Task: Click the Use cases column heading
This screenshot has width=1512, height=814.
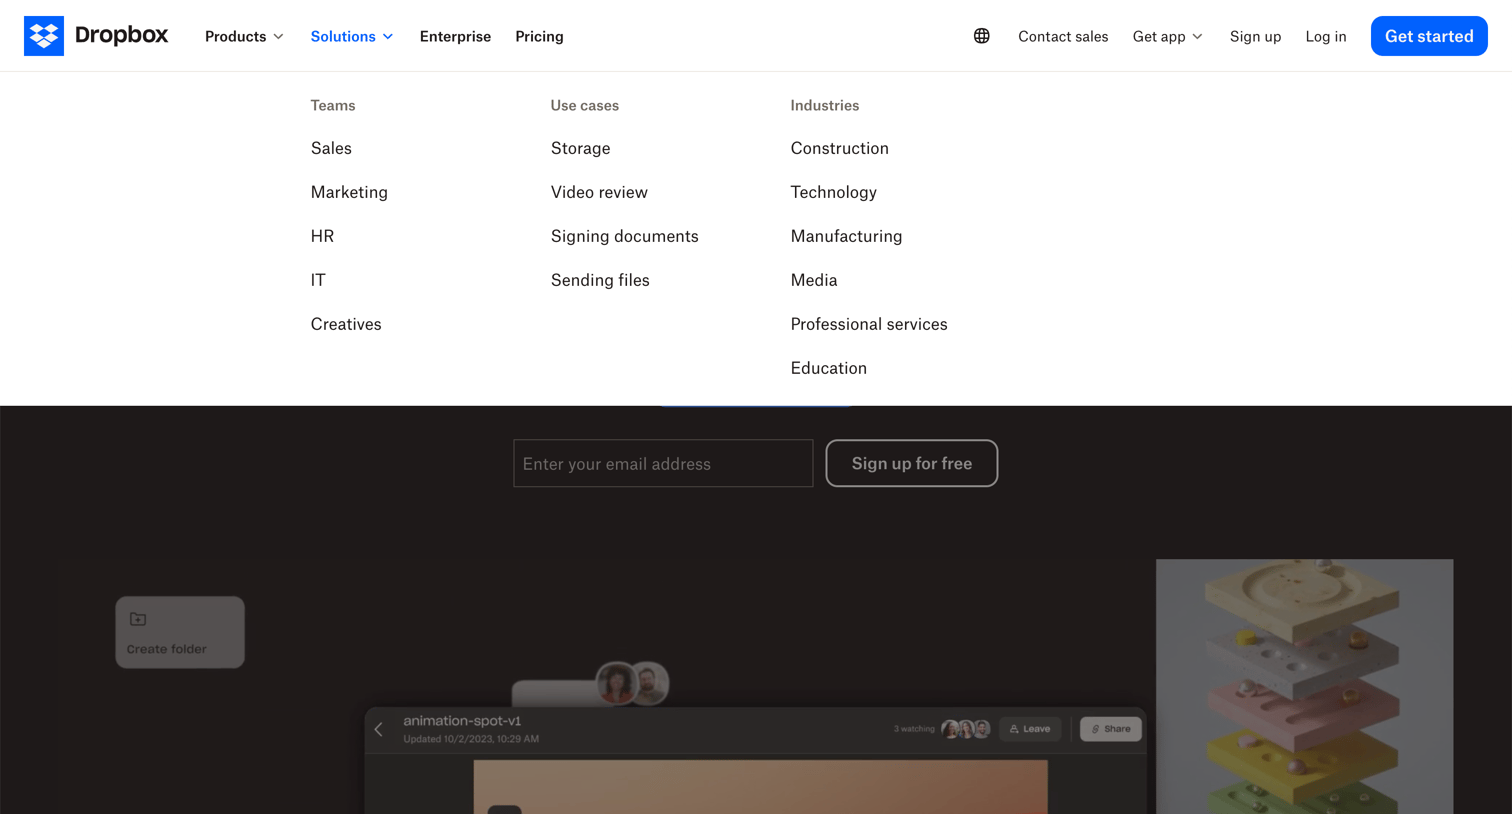Action: 585,105
